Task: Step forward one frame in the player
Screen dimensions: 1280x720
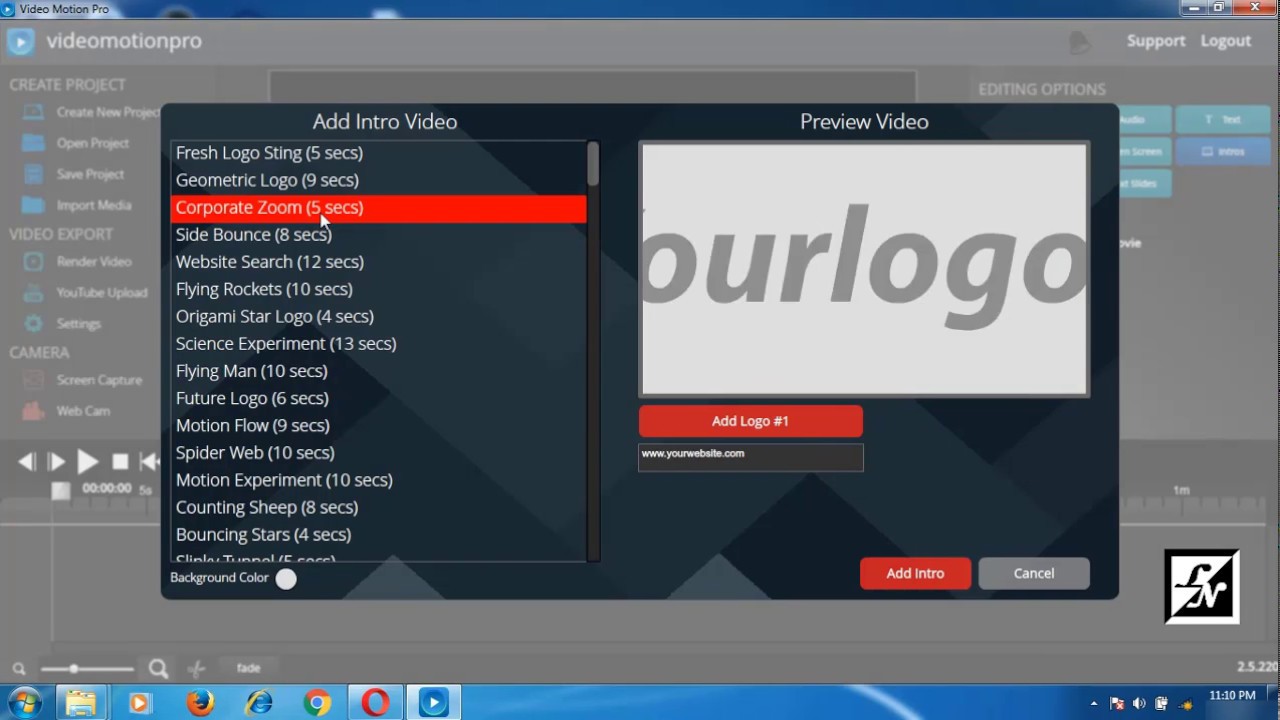Action: pyautogui.click(x=57, y=461)
